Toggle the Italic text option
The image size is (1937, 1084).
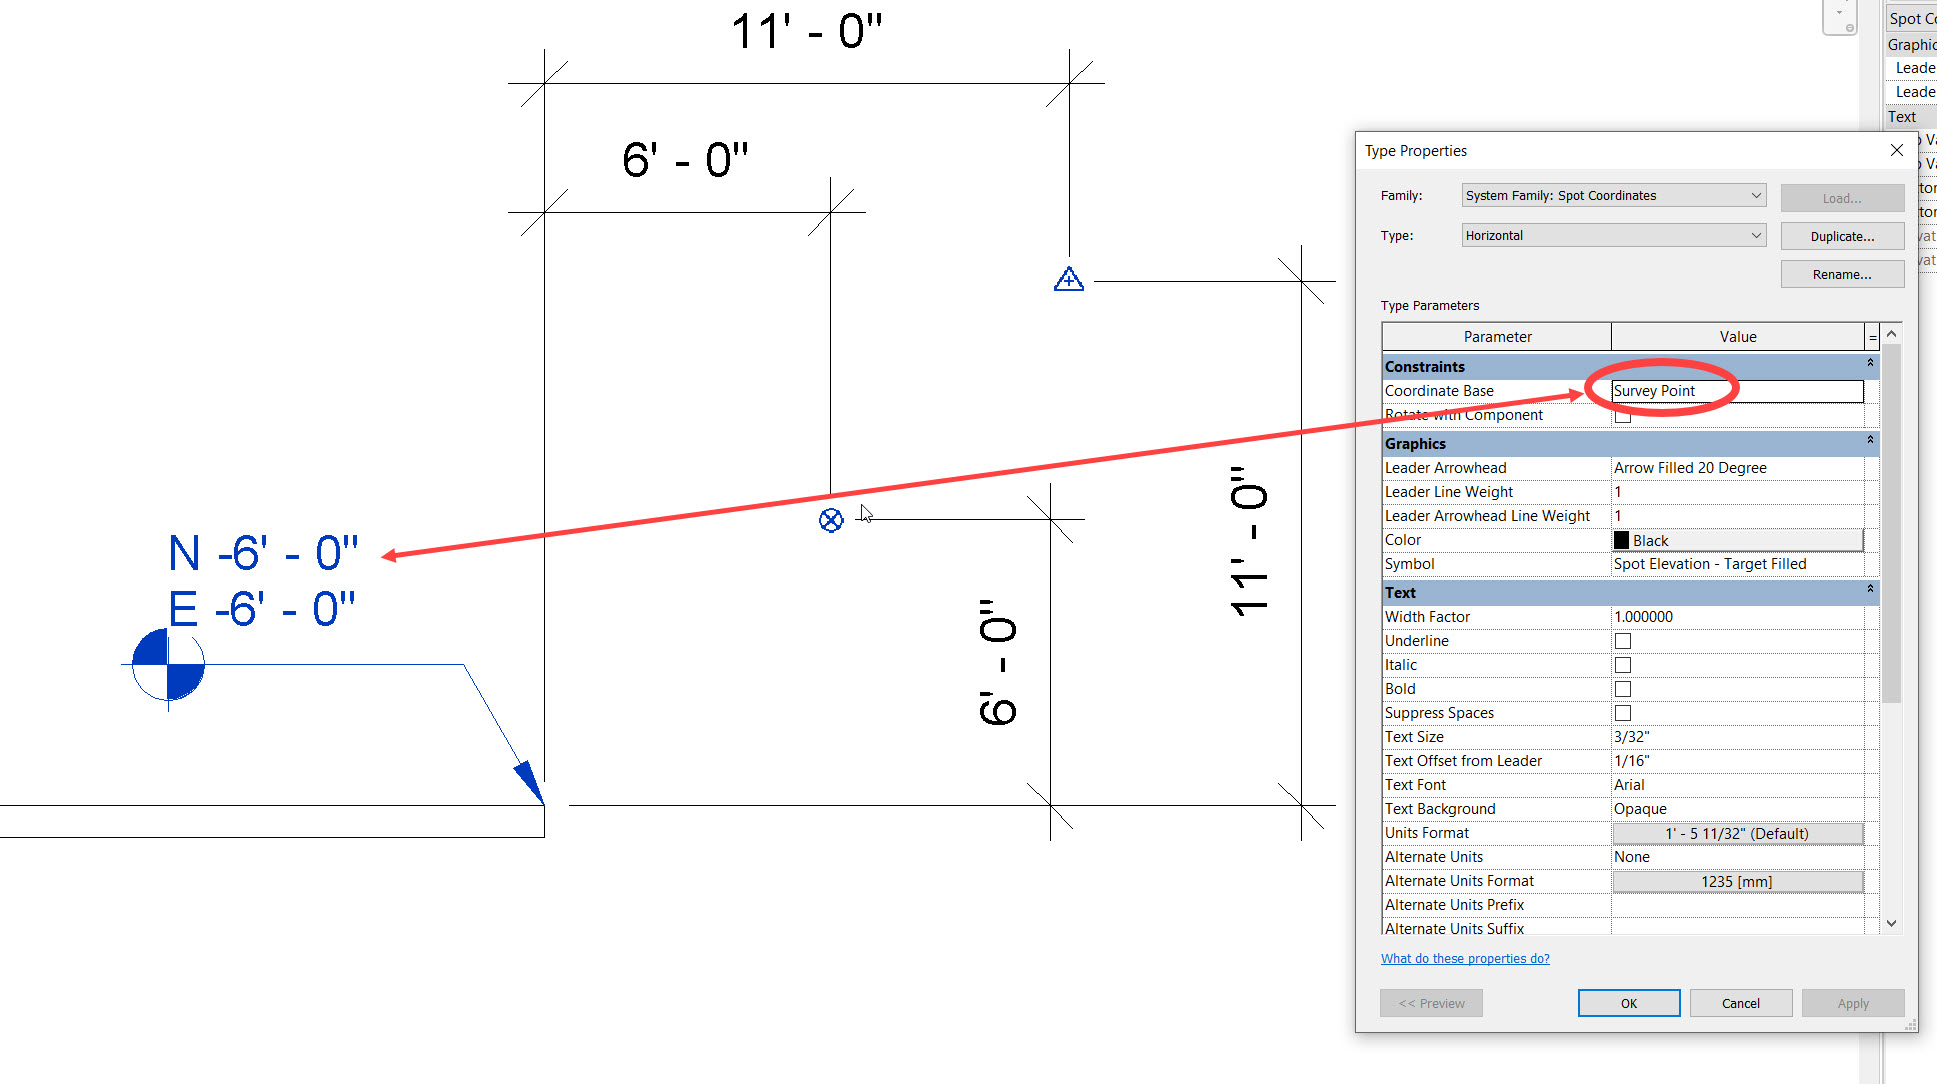(1623, 664)
